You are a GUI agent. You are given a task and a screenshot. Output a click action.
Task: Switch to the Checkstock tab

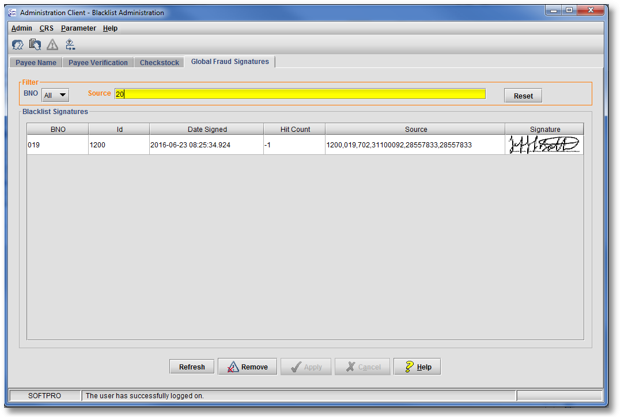tap(159, 63)
